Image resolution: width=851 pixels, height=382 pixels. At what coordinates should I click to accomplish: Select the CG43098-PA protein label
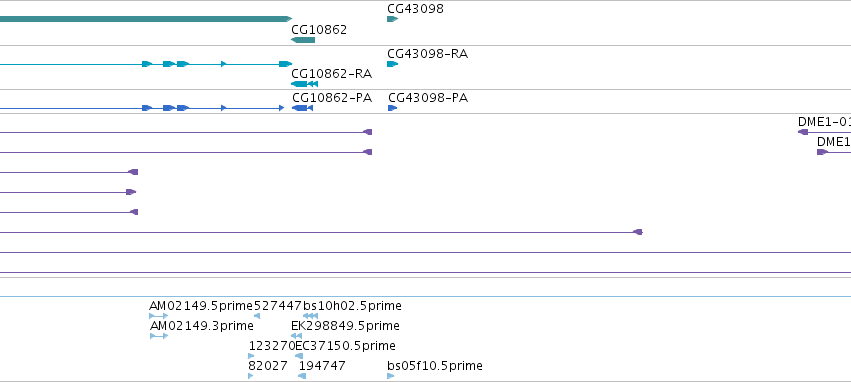[428, 98]
